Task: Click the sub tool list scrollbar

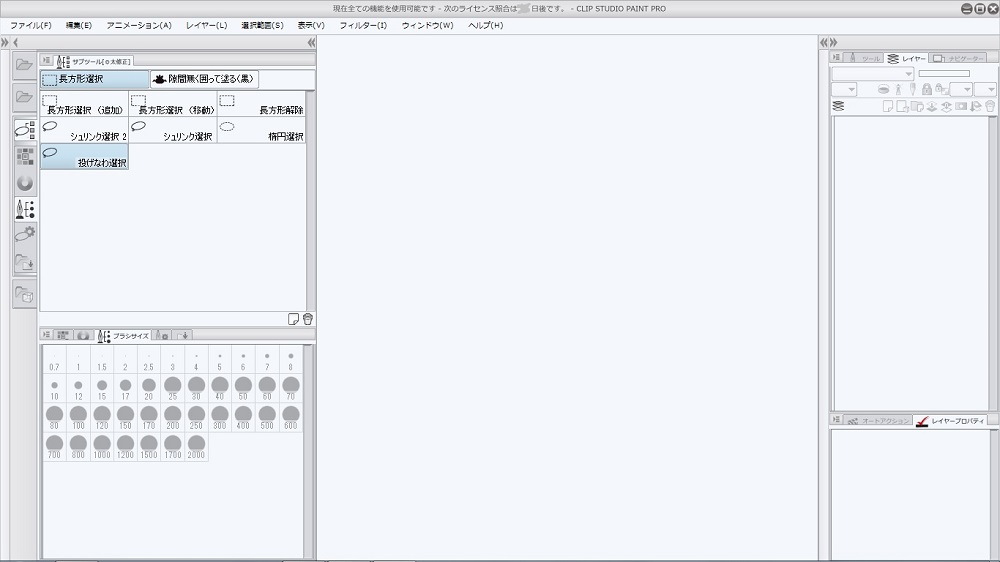Action: click(311, 200)
